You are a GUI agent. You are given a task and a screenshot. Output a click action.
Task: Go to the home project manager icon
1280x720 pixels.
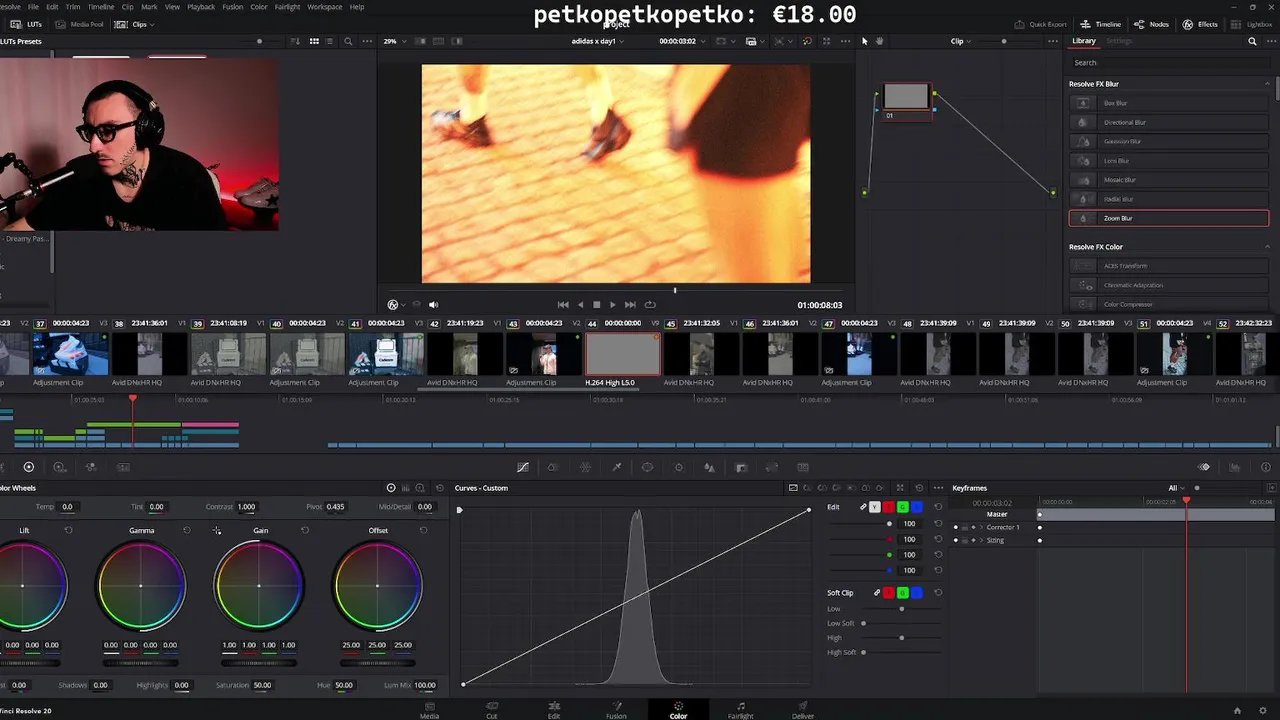pyautogui.click(x=1237, y=710)
